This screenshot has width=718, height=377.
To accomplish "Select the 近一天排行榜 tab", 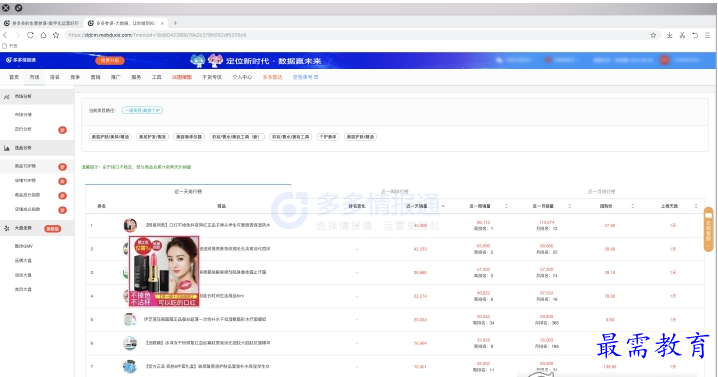I will [x=188, y=191].
